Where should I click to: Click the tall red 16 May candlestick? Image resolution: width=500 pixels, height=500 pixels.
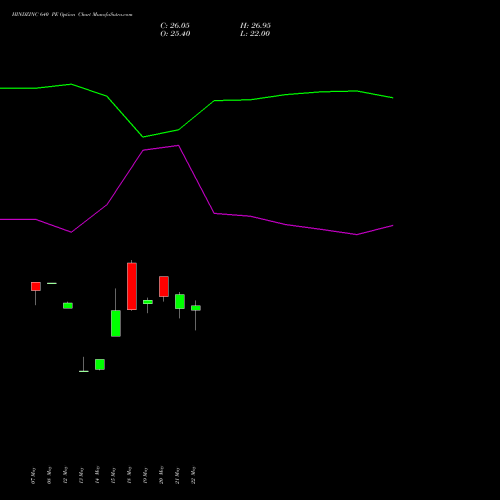(x=132, y=286)
